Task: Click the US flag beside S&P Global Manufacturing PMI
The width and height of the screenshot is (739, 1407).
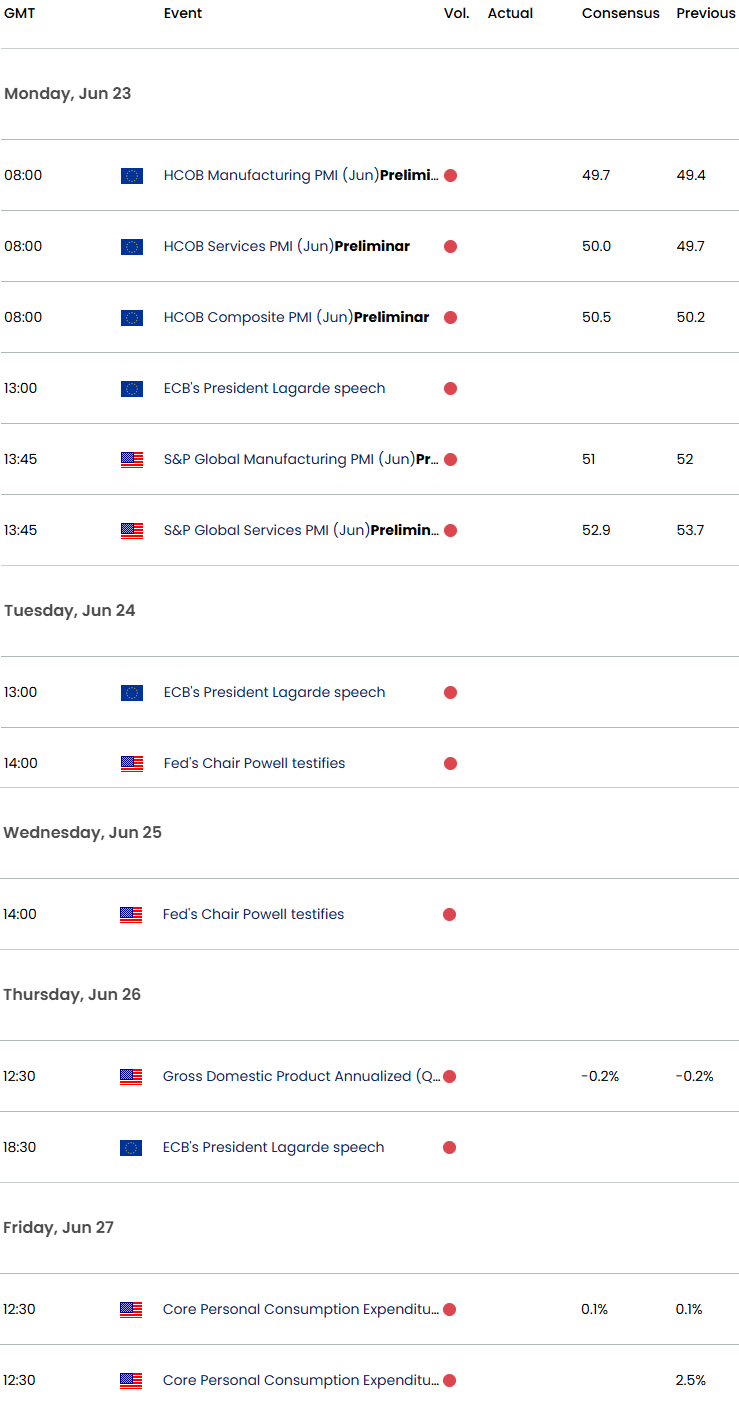Action: [131, 460]
